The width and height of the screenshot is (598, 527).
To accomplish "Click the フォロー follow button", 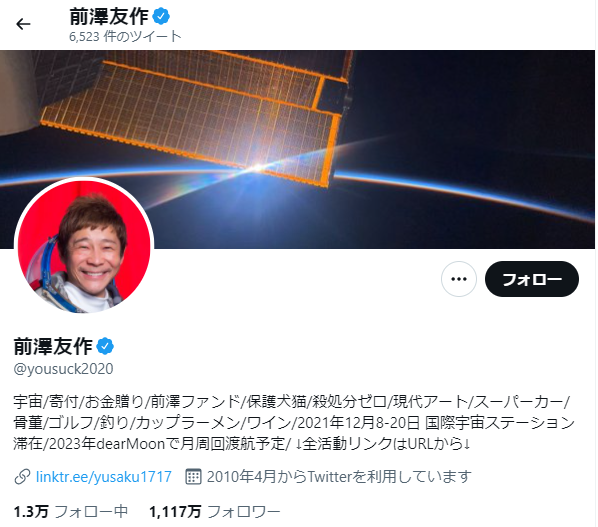I will [532, 279].
